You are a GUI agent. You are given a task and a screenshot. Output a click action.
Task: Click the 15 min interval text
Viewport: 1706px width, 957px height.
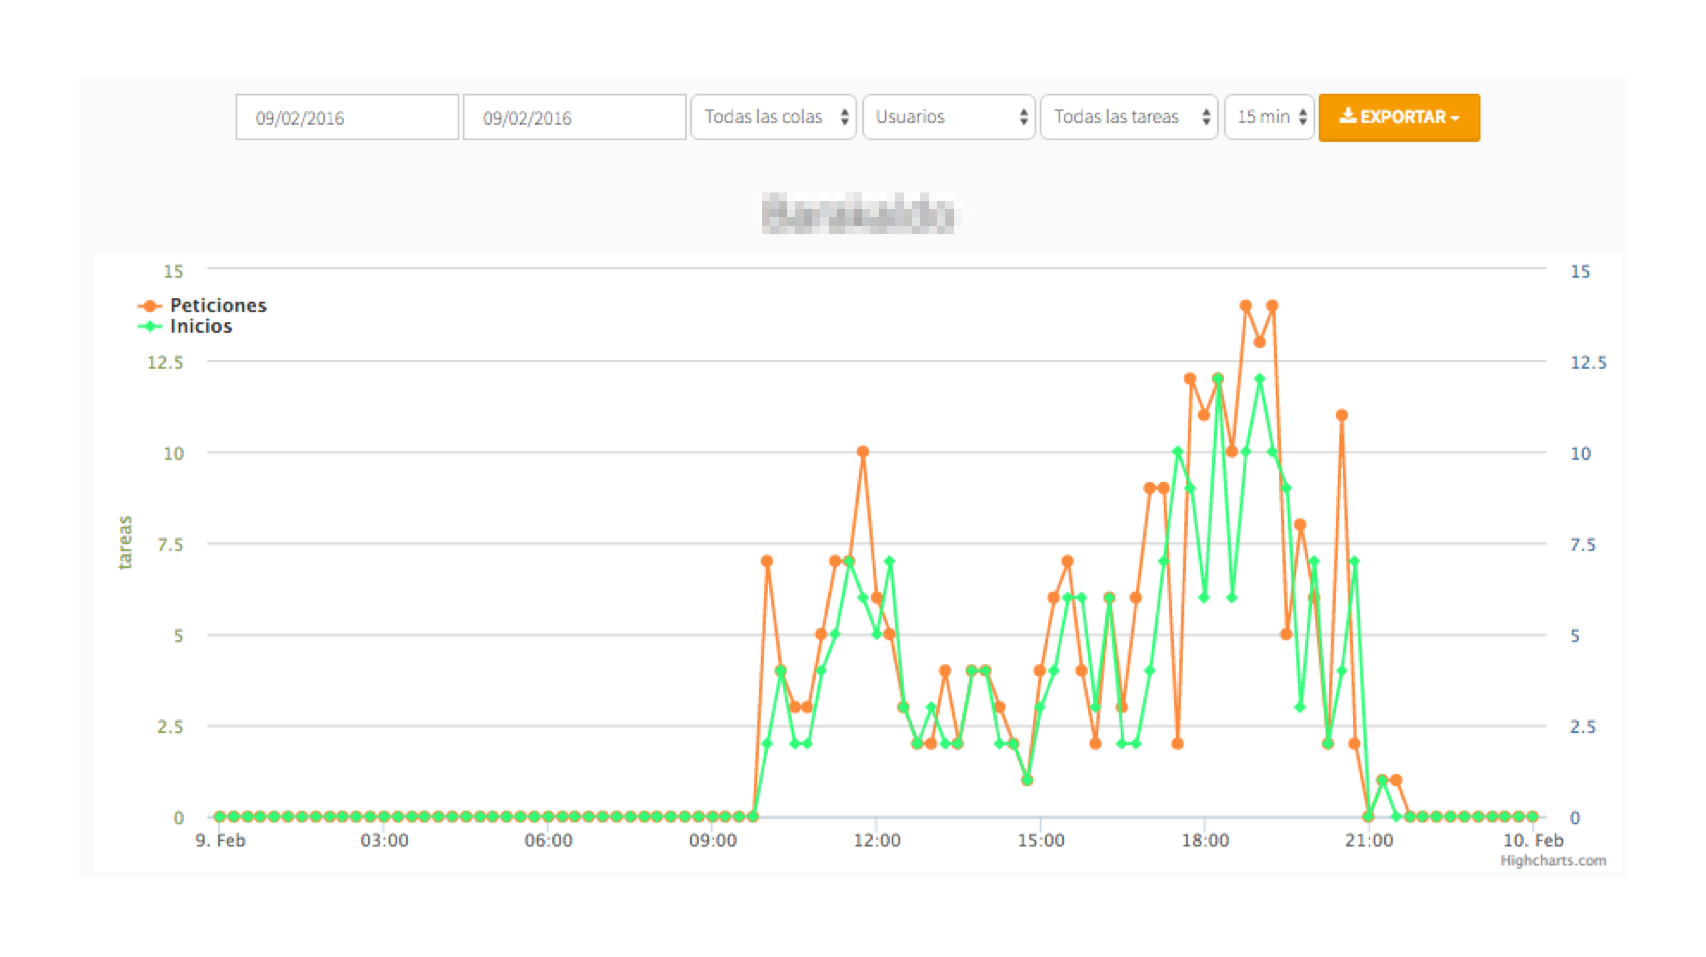coord(1262,117)
